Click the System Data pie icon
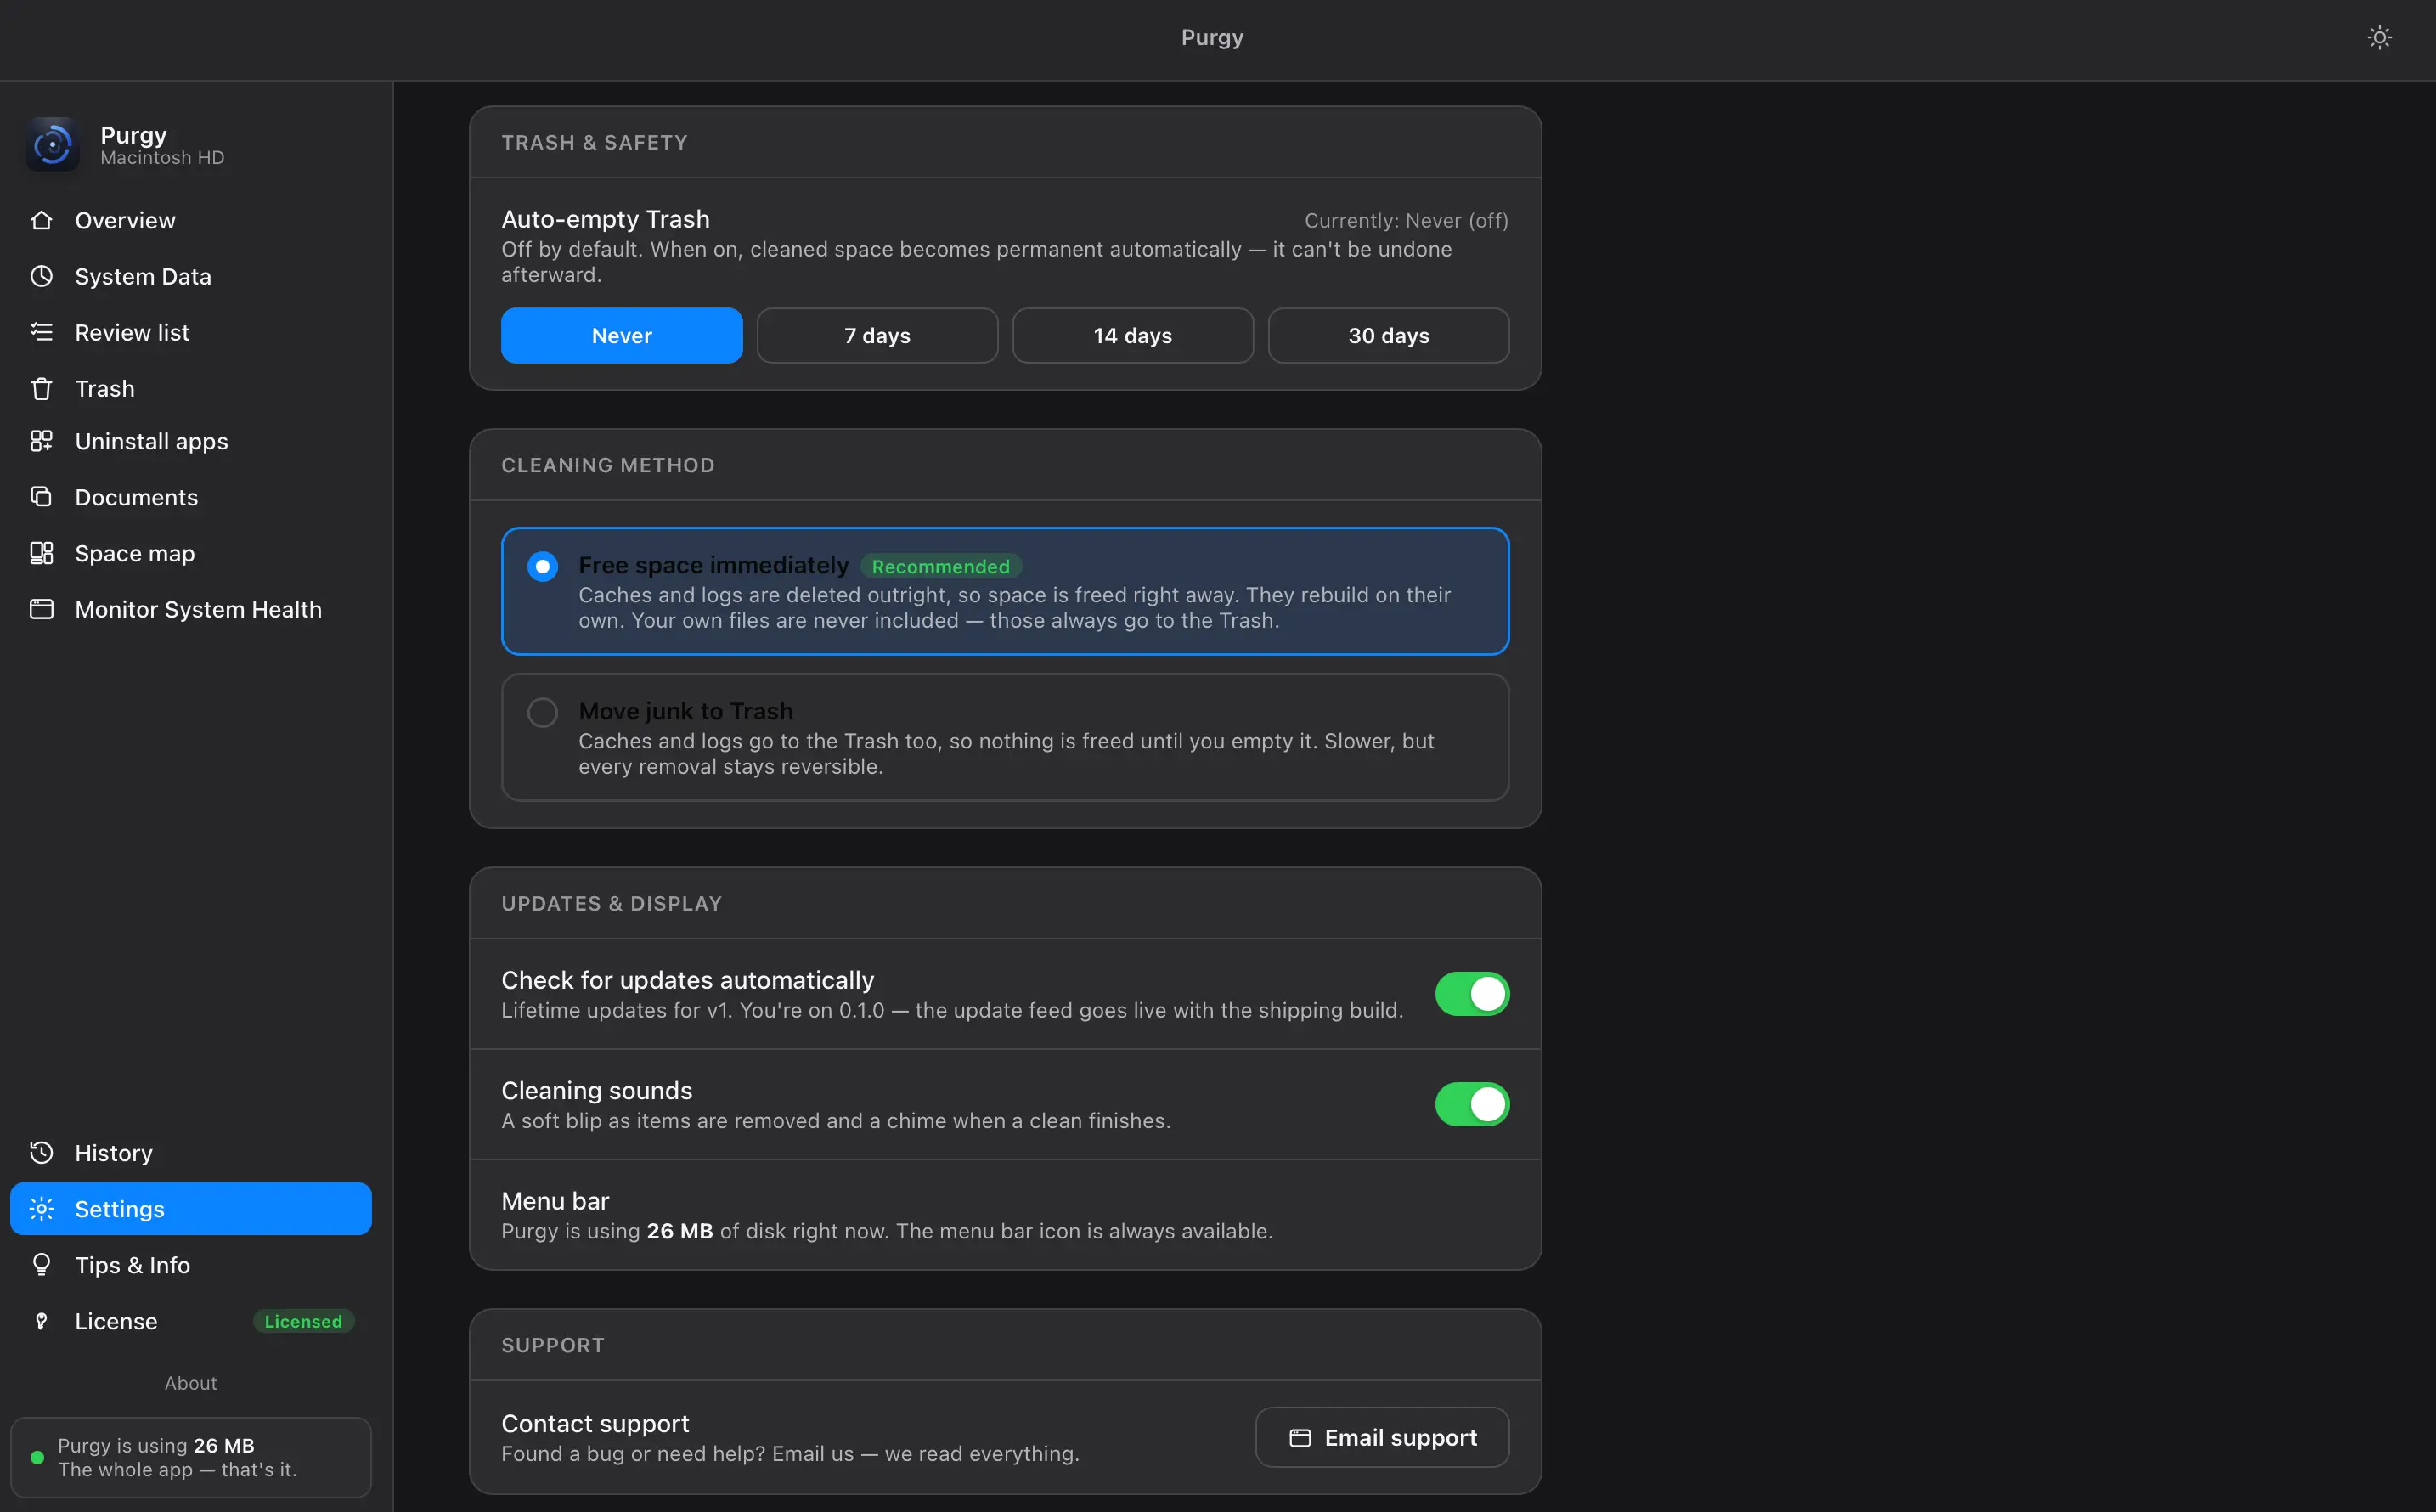Viewport: 2436px width, 1512px height. (41, 276)
